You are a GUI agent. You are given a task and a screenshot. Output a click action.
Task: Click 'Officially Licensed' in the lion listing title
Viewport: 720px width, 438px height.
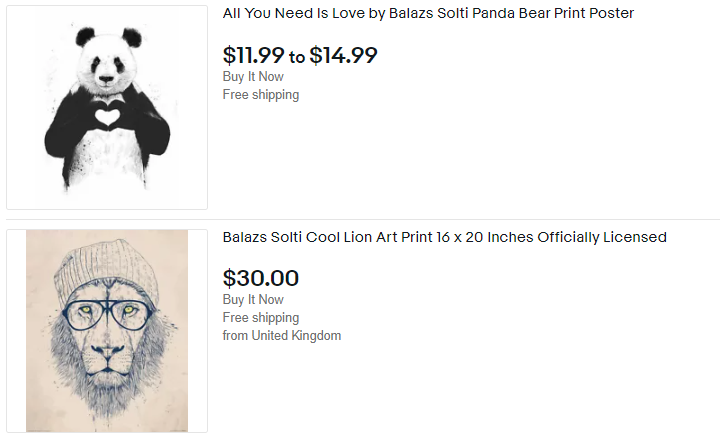coord(602,237)
